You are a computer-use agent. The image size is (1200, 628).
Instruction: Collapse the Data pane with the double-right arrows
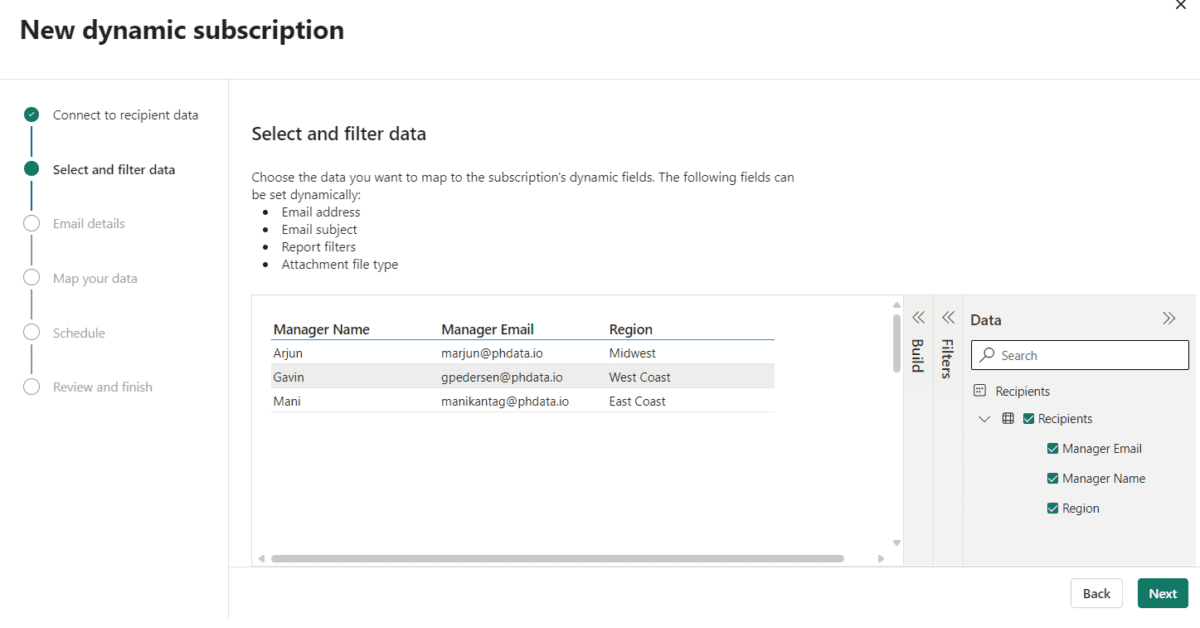[1169, 317]
